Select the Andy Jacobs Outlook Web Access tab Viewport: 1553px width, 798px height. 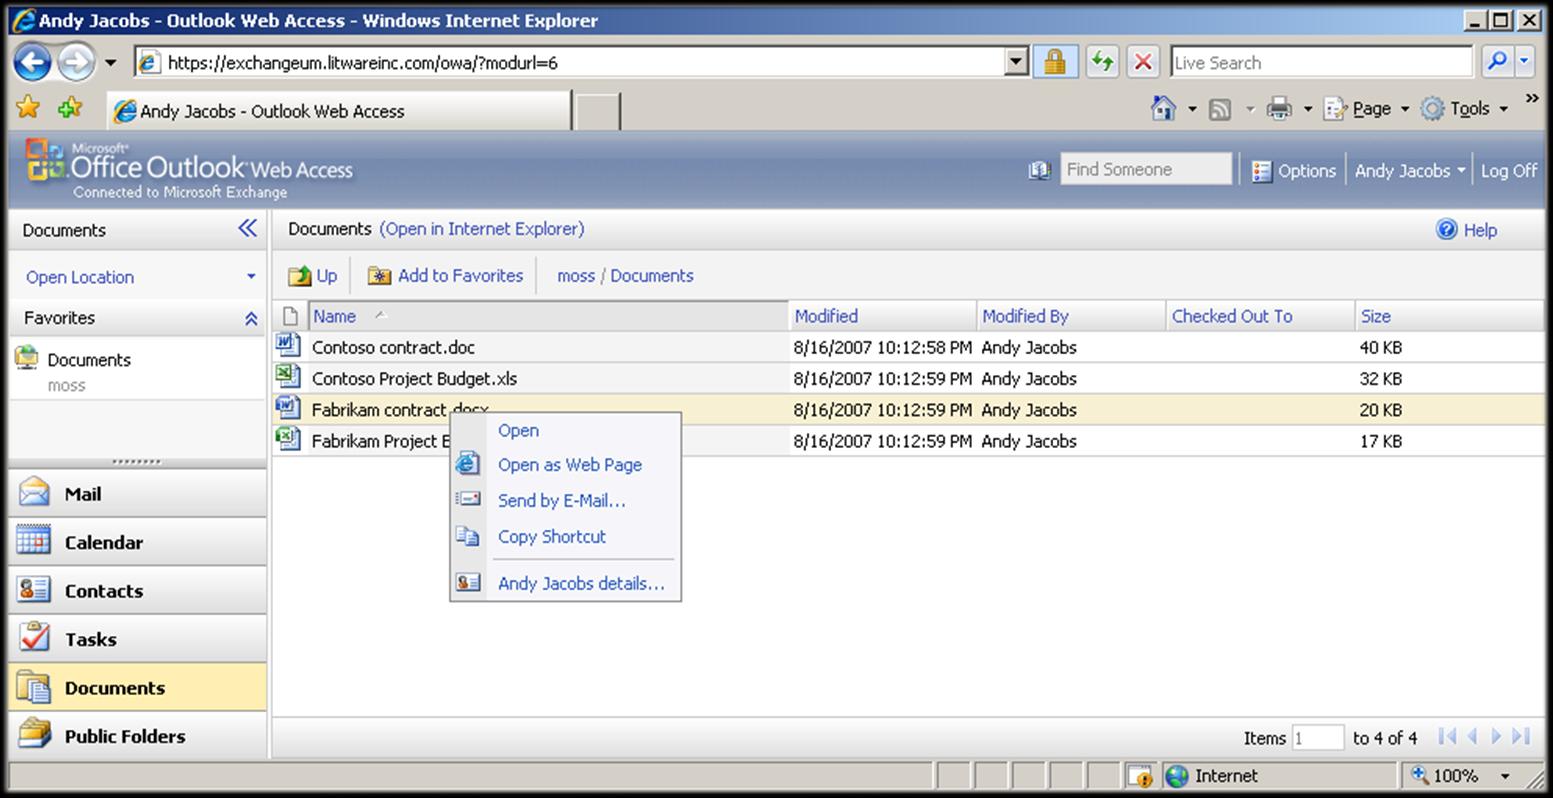click(x=338, y=111)
